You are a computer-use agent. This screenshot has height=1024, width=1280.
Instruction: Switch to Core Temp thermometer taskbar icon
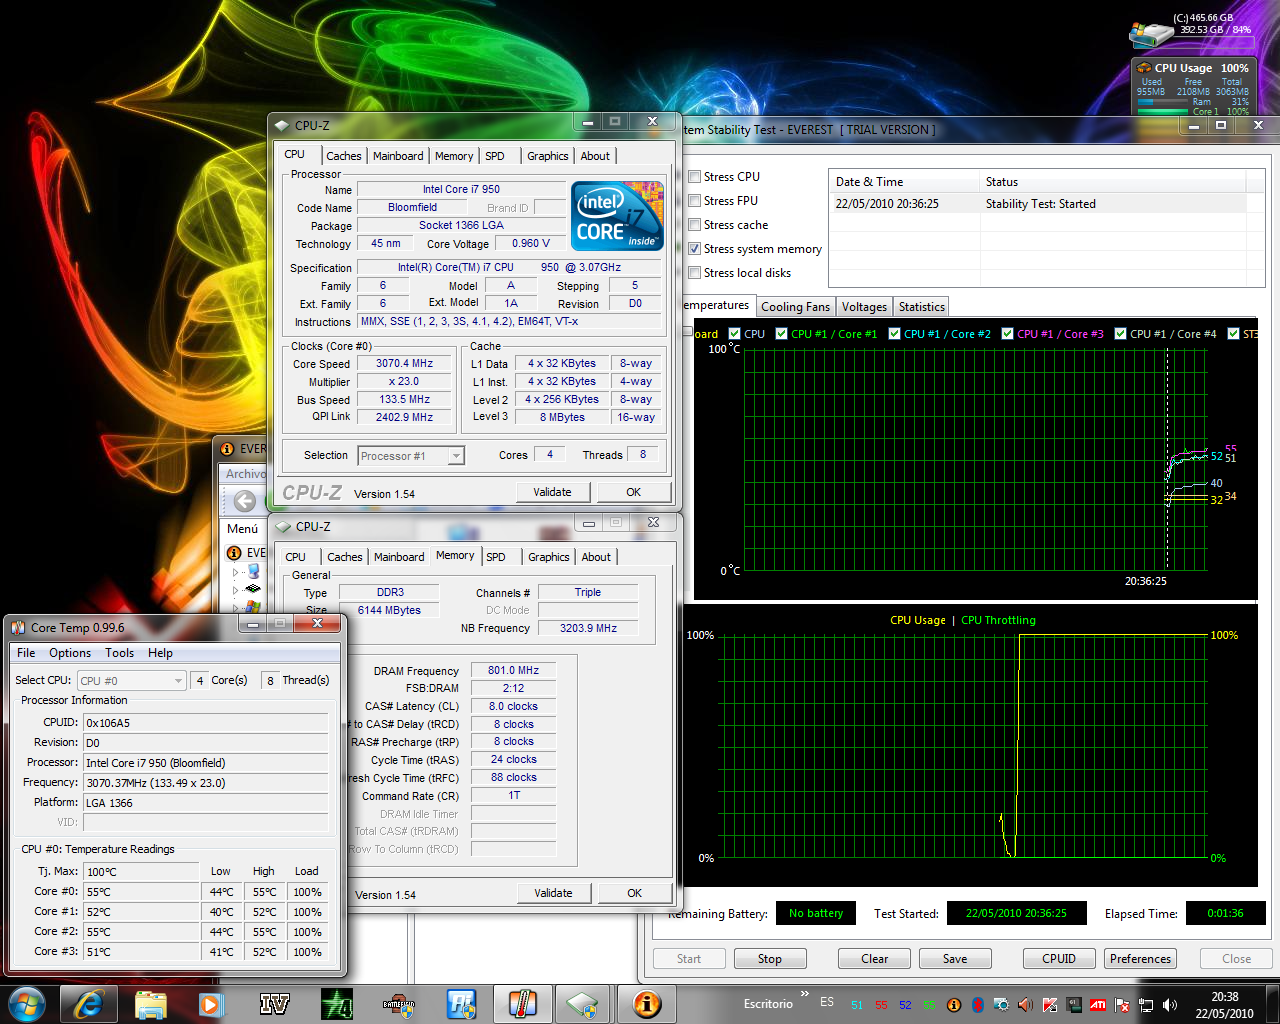(x=522, y=1003)
